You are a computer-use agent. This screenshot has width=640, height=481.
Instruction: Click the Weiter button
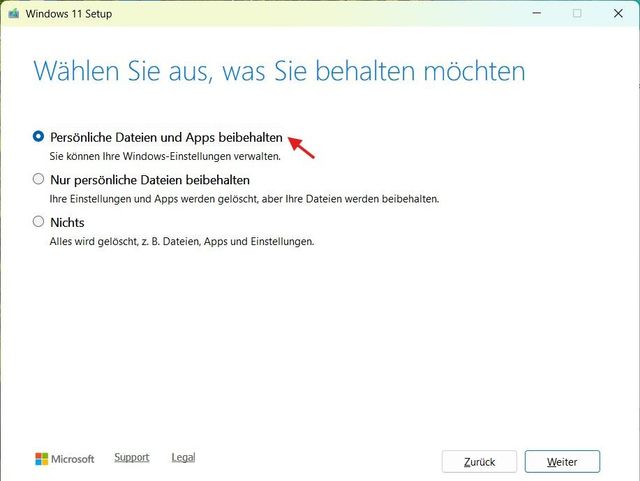pyautogui.click(x=562, y=462)
